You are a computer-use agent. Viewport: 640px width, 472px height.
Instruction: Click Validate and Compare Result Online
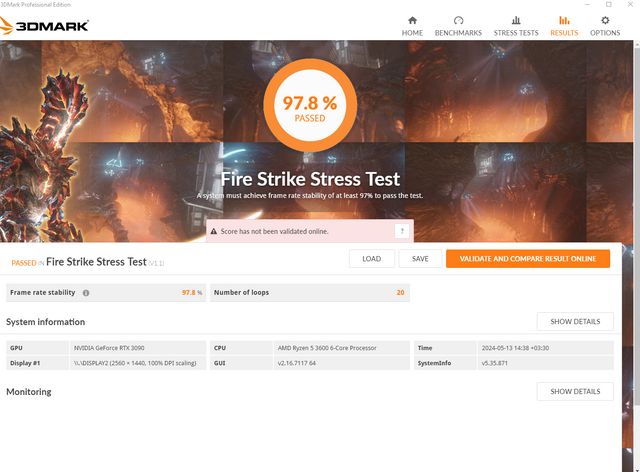pyautogui.click(x=527, y=259)
